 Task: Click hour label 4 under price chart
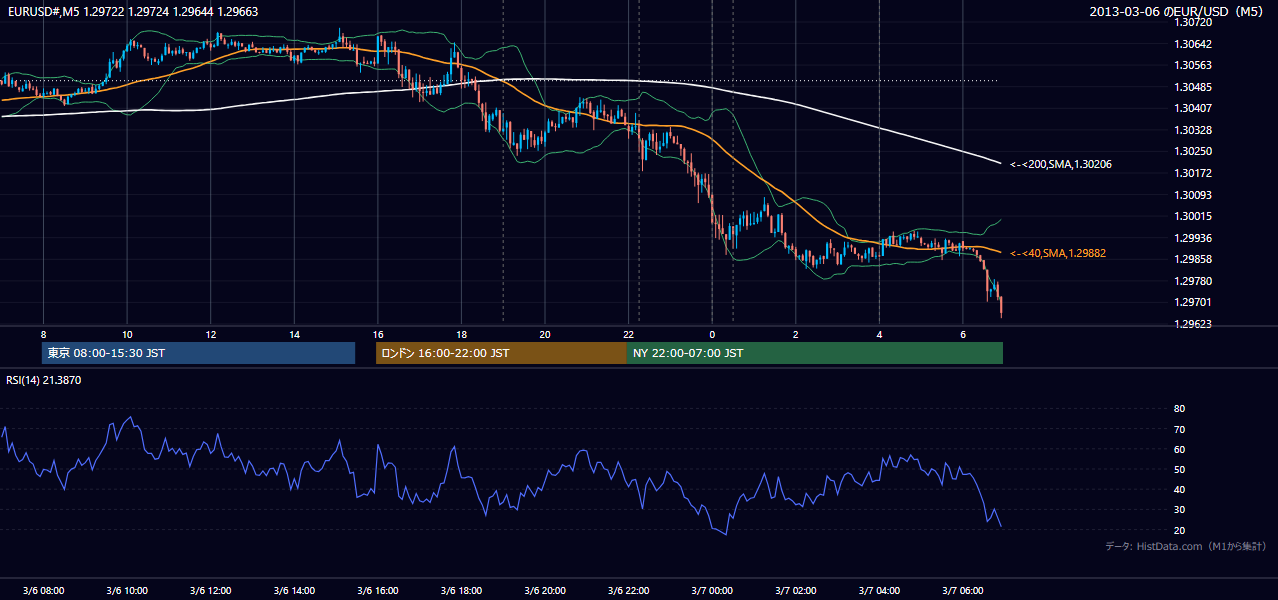[879, 334]
